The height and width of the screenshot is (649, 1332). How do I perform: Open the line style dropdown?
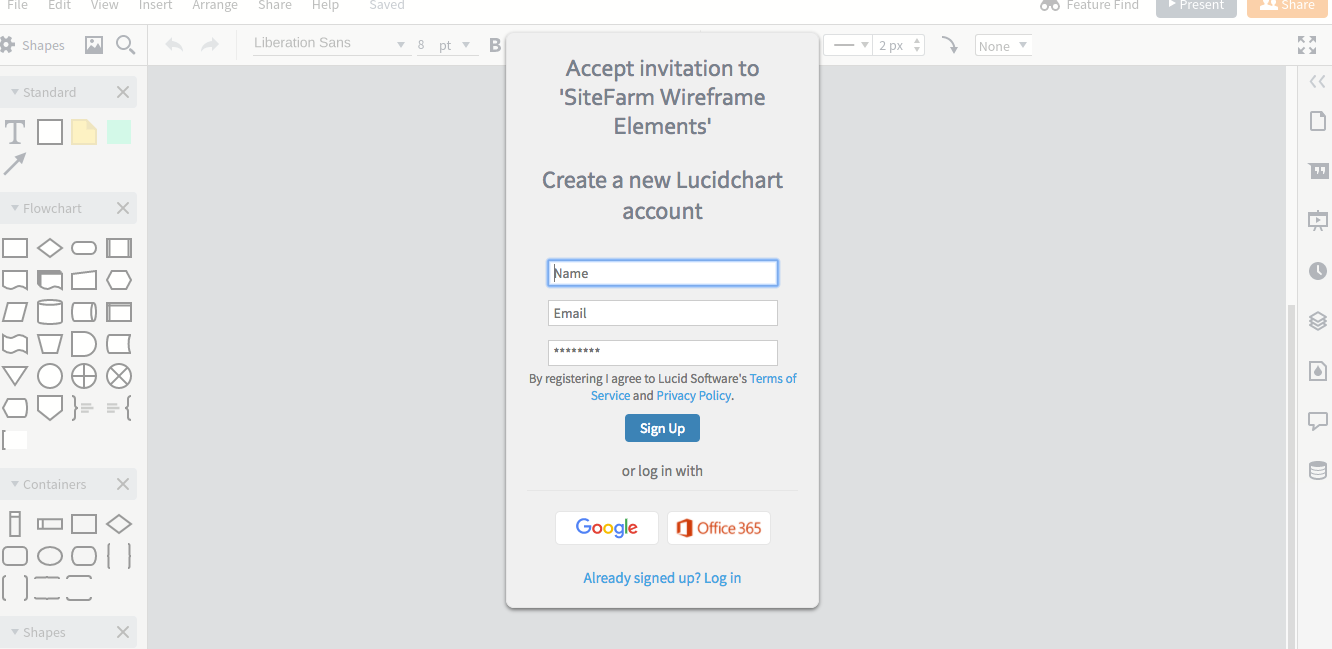(x=847, y=44)
